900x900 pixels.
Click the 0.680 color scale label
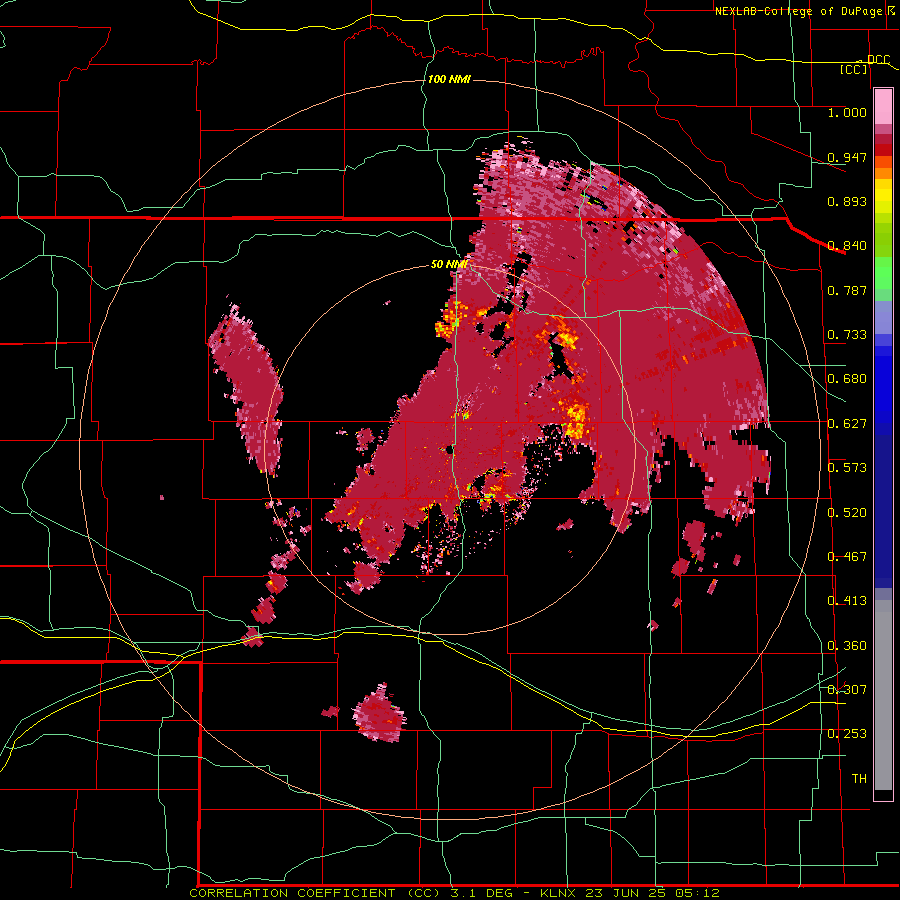click(847, 379)
